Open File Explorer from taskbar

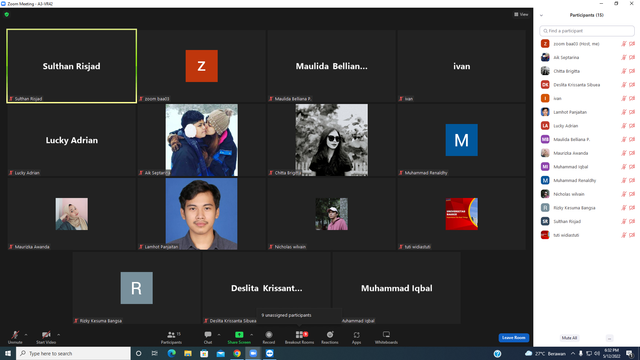pyautogui.click(x=188, y=353)
